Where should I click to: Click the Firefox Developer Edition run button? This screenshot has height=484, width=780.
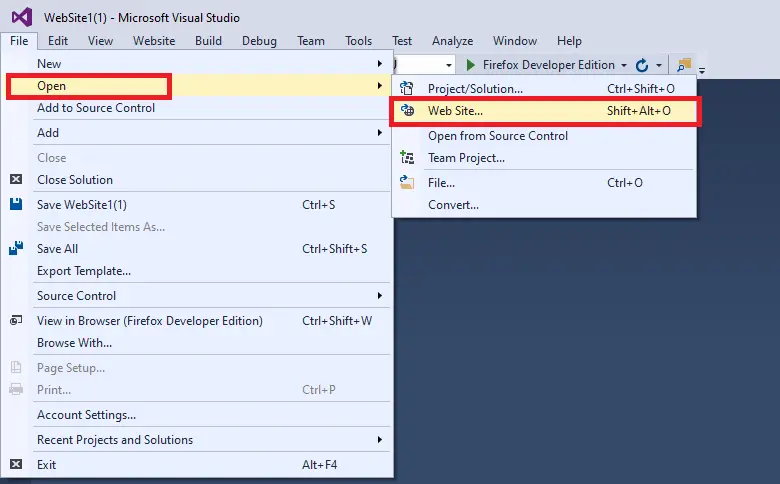click(541, 65)
